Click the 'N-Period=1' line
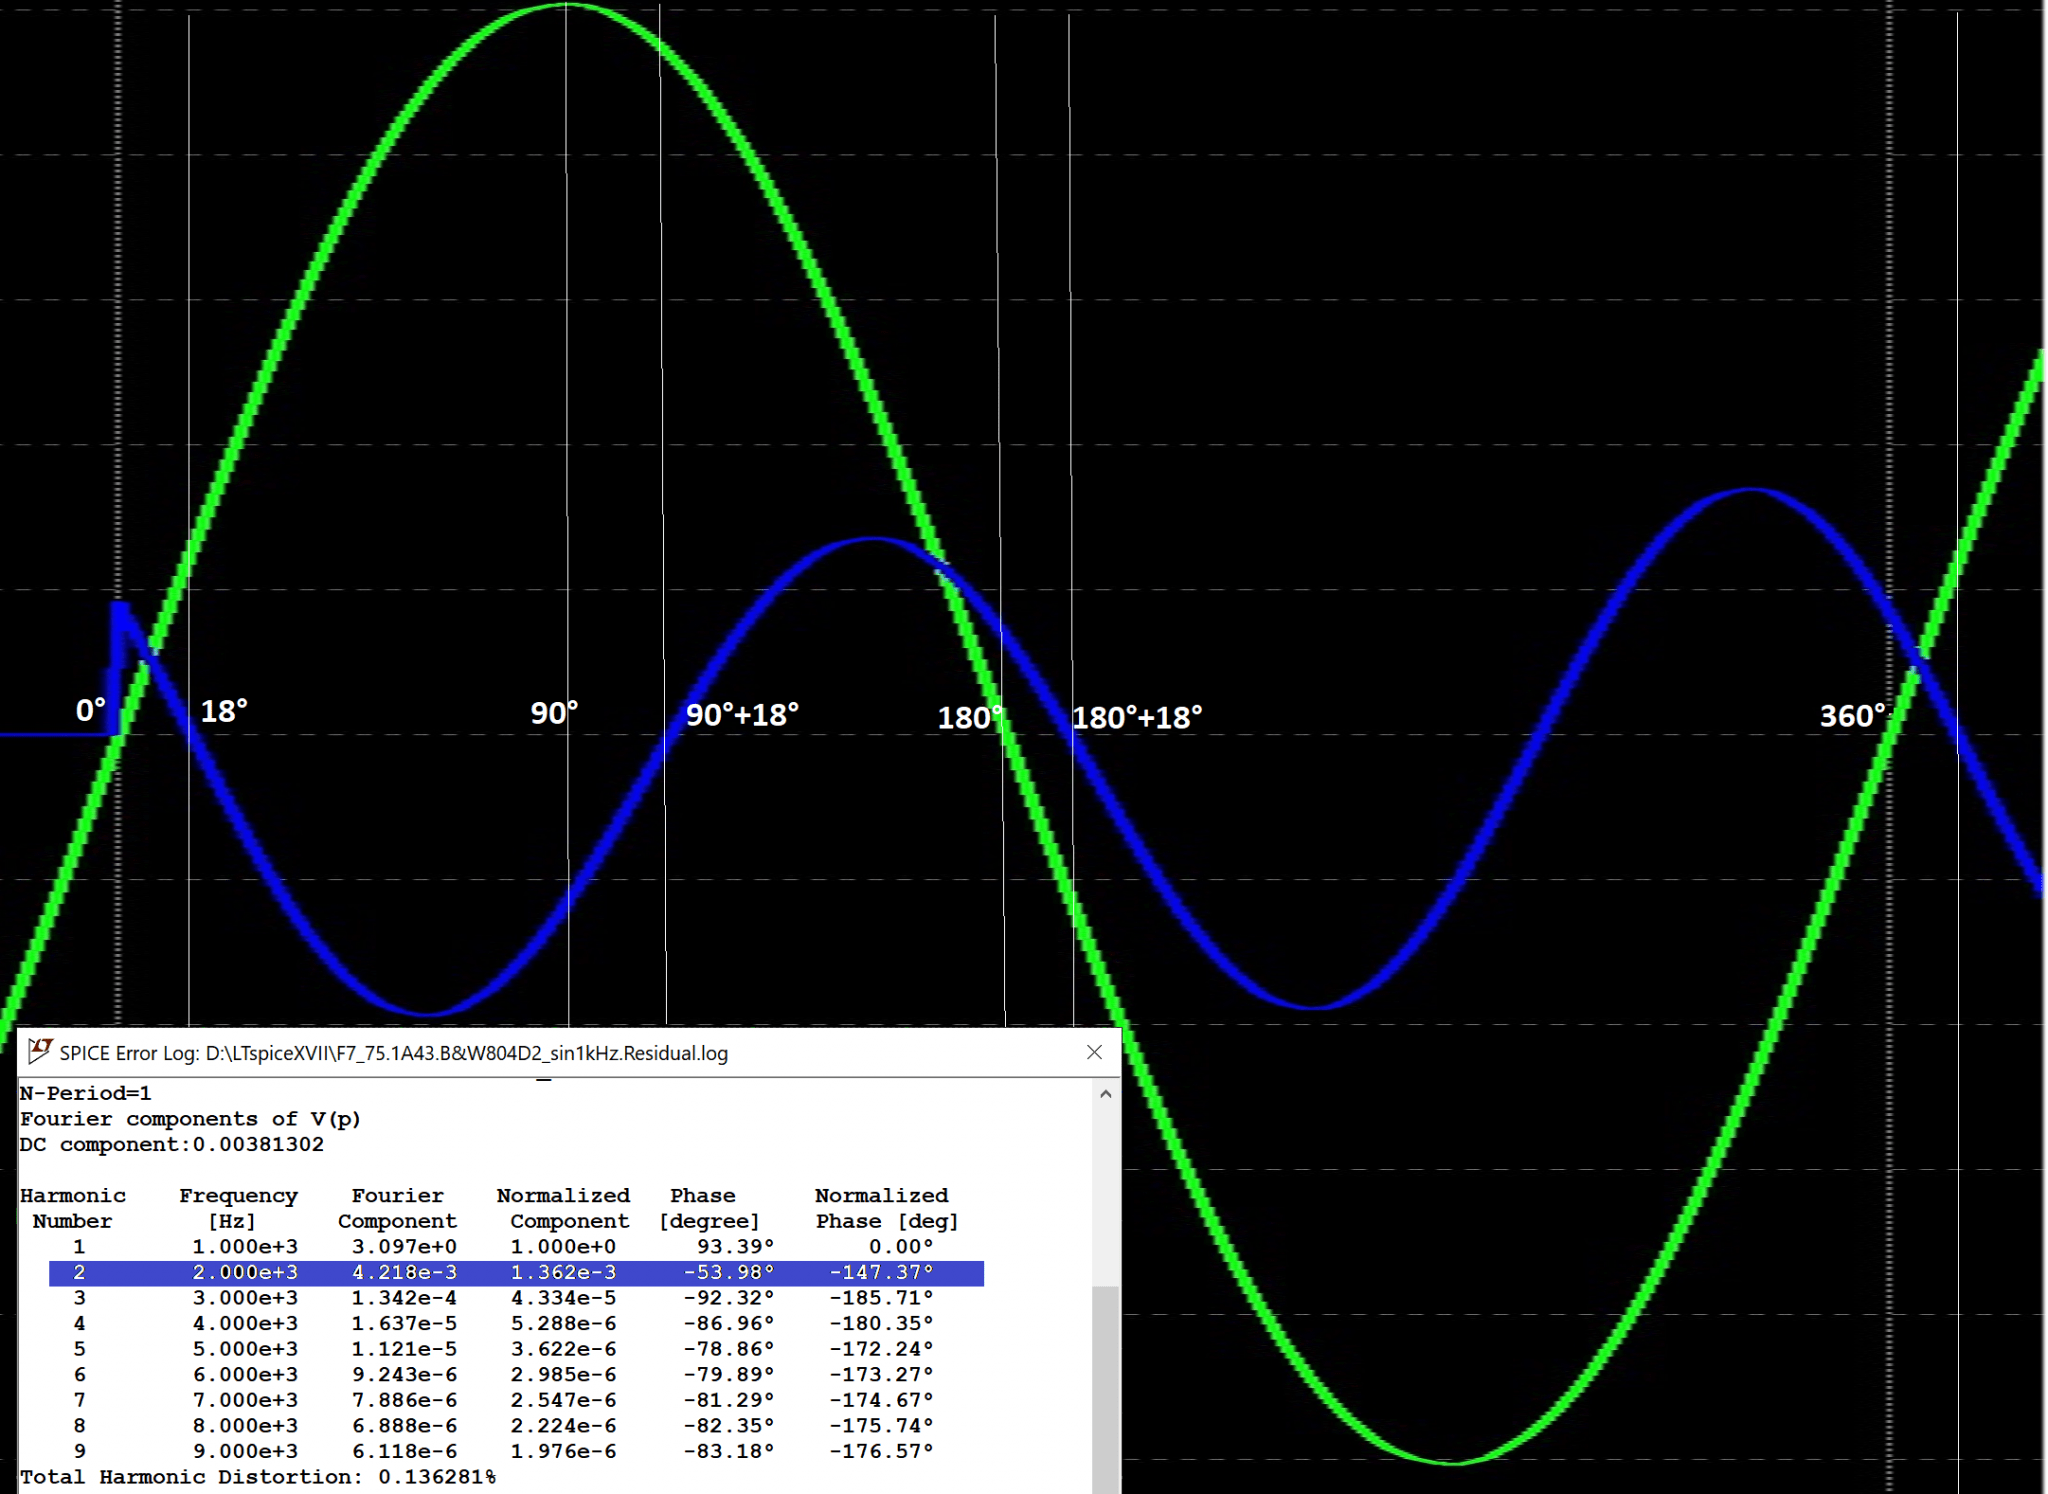 click(86, 1093)
